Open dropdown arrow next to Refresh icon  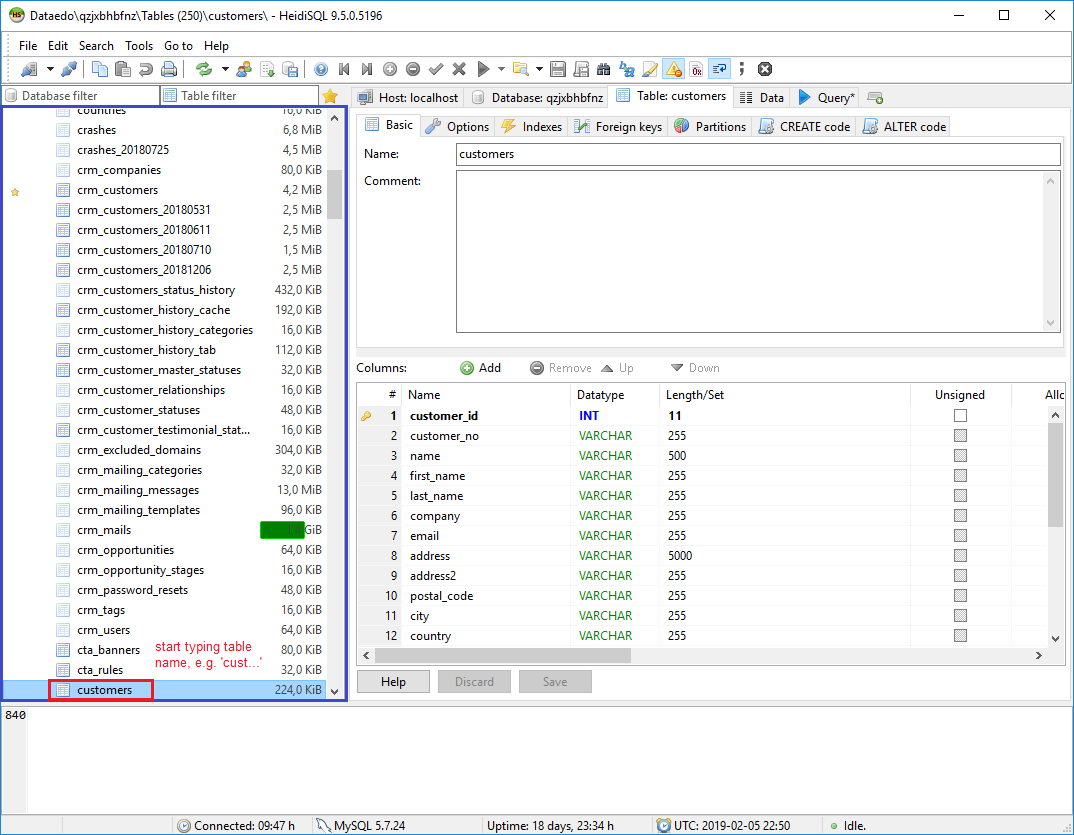click(225, 69)
